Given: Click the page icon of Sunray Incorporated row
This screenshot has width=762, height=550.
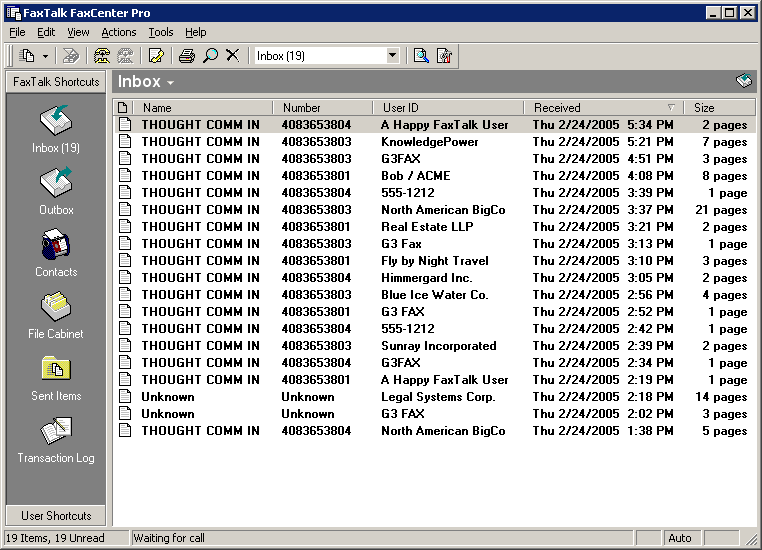Looking at the screenshot, I should coord(125,345).
